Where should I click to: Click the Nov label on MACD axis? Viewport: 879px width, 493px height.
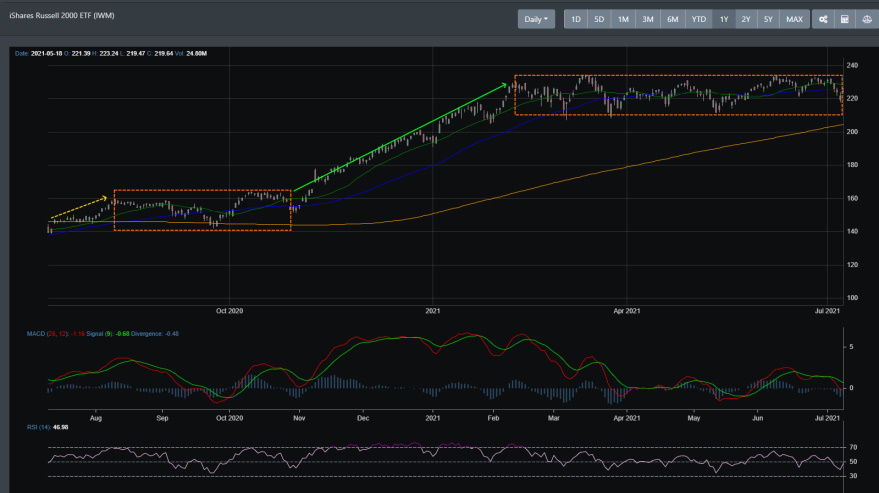point(299,418)
